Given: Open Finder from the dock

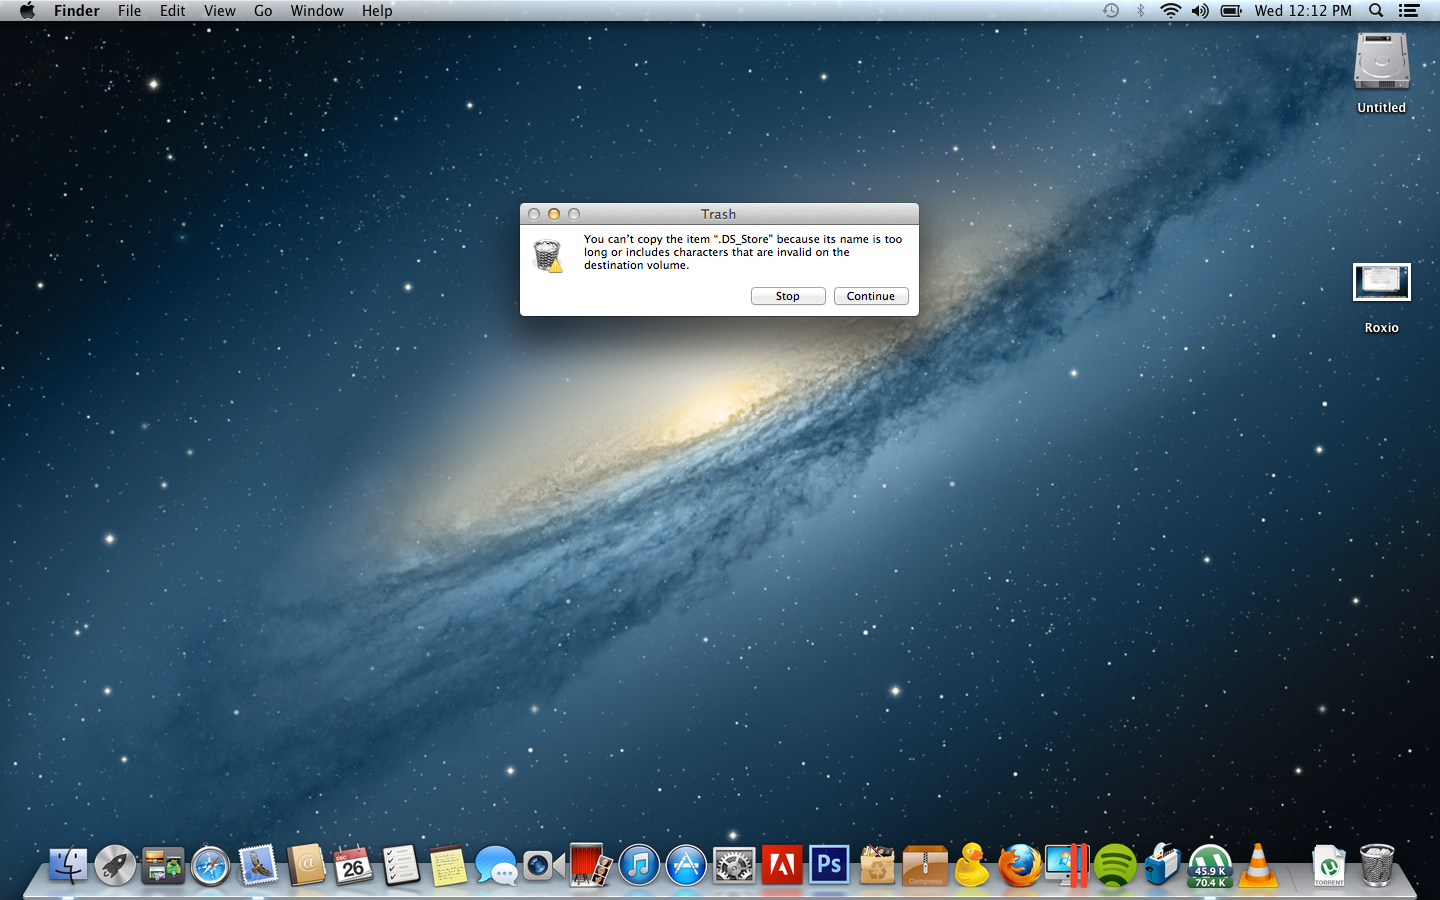Looking at the screenshot, I should pos(68,866).
